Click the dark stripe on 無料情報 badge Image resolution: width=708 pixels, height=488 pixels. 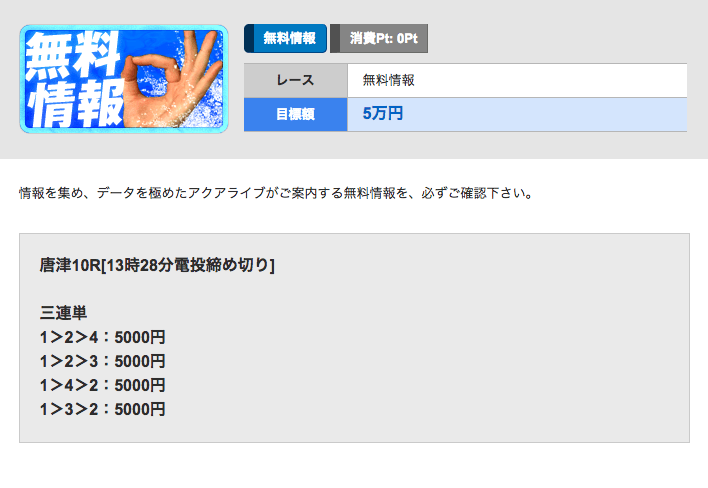pyautogui.click(x=249, y=38)
